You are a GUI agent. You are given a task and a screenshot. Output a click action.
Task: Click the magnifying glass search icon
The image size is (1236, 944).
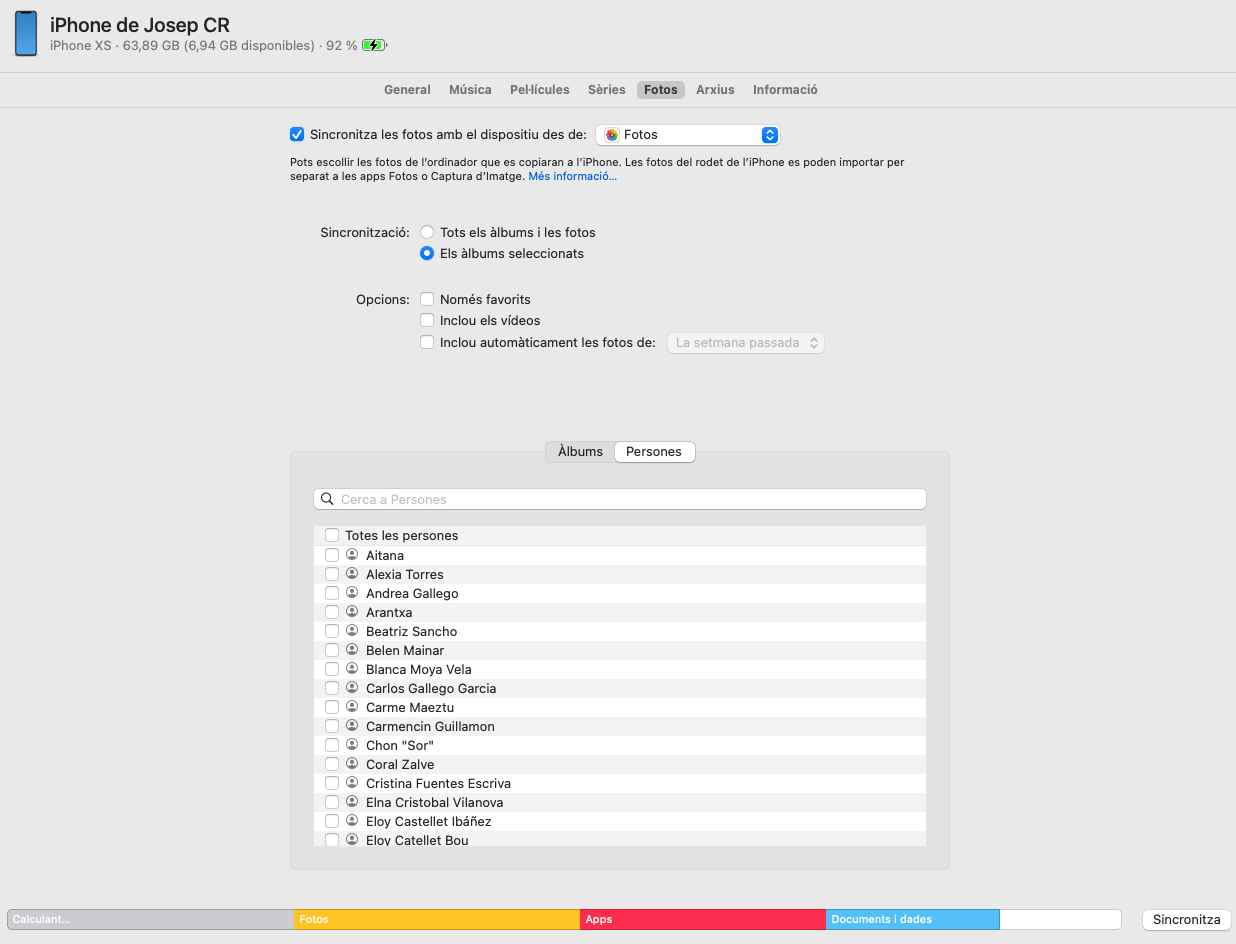tap(327, 499)
